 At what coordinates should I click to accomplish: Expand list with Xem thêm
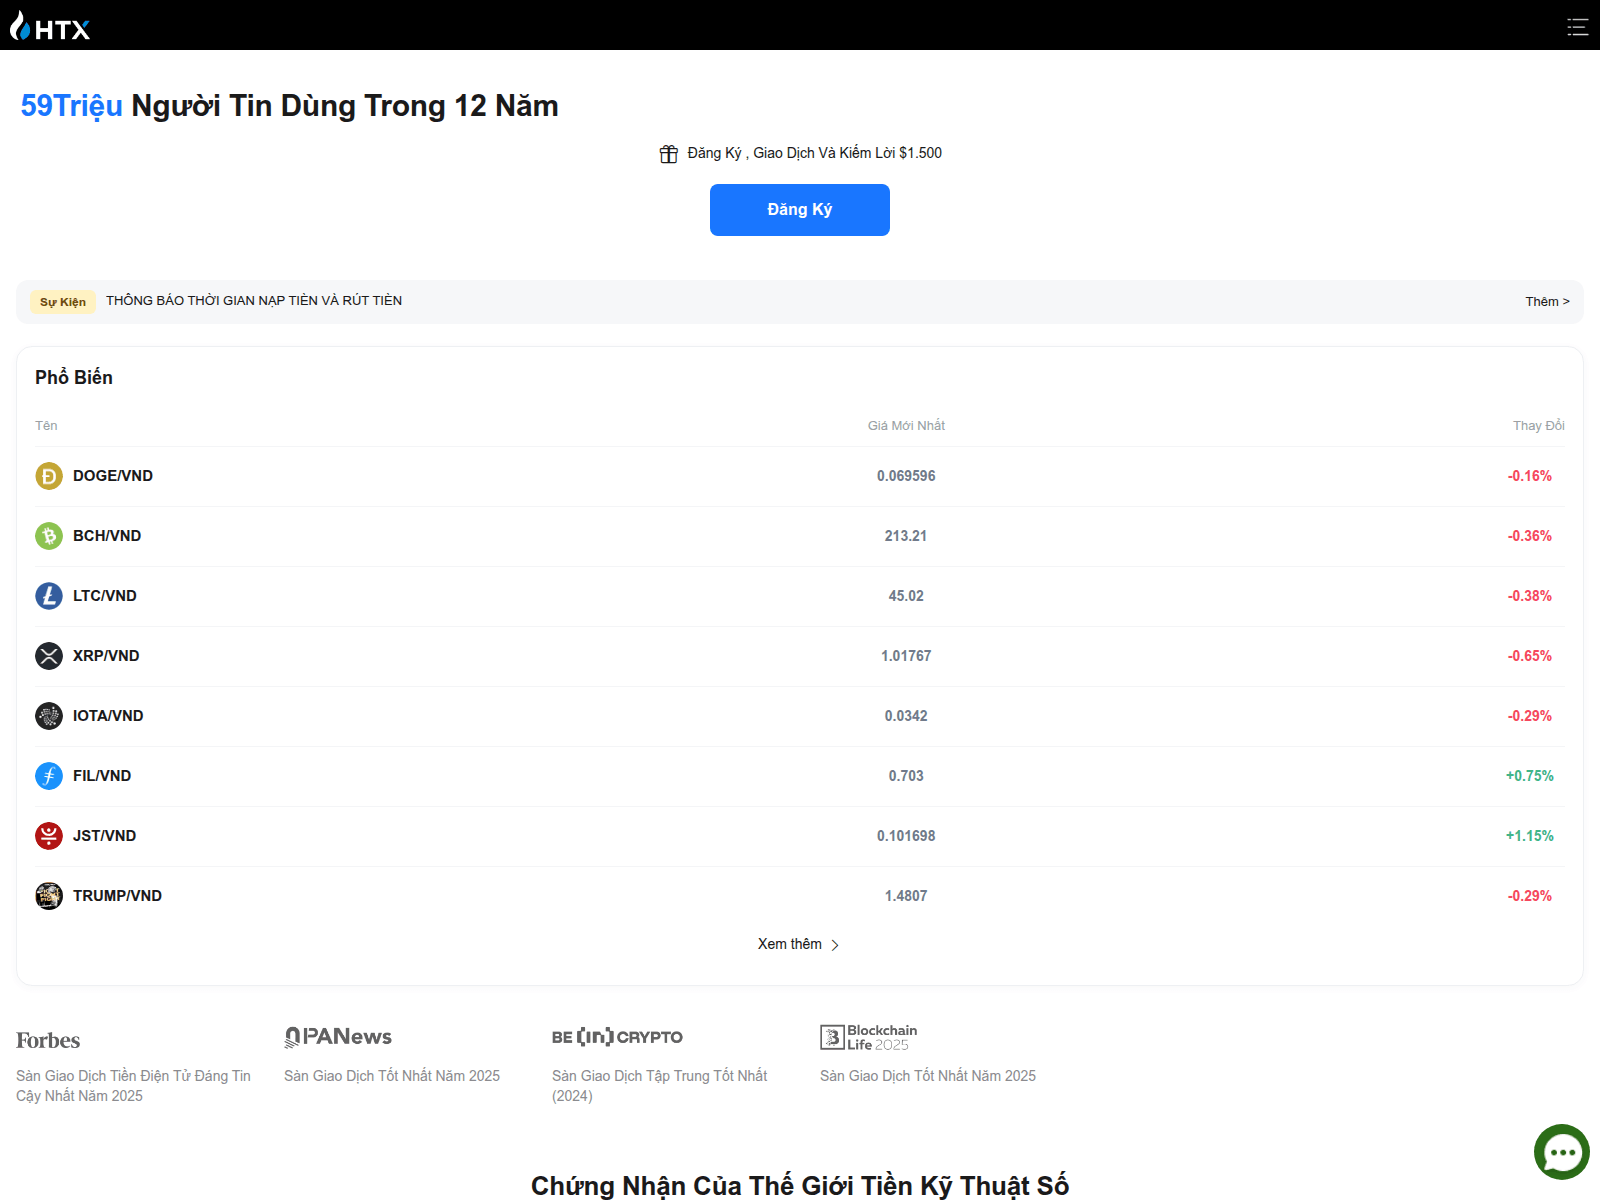coord(799,944)
